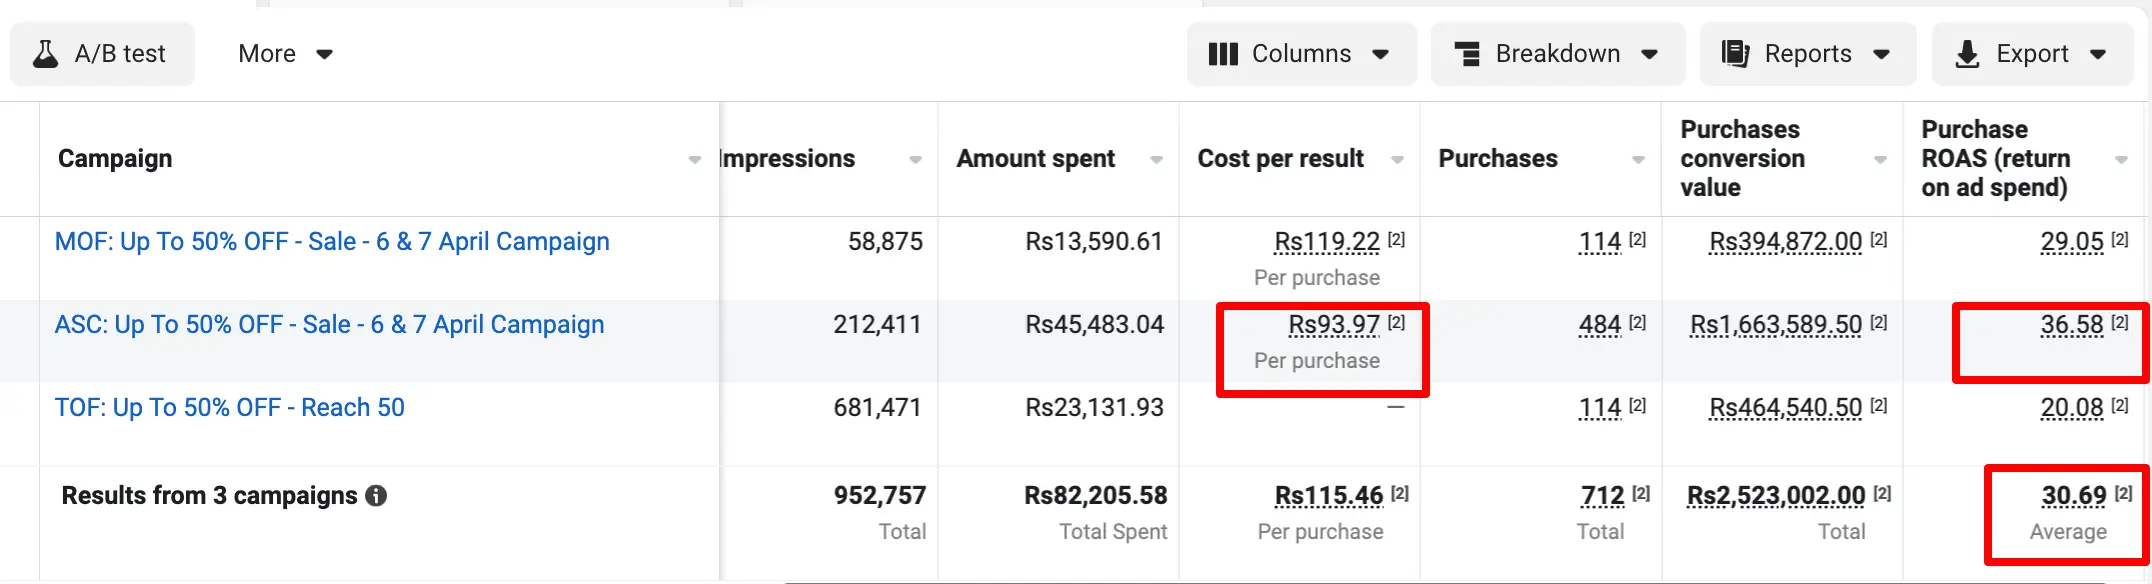Open Impressions column header menu arrow
This screenshot has height=584, width=2152.
click(x=915, y=160)
